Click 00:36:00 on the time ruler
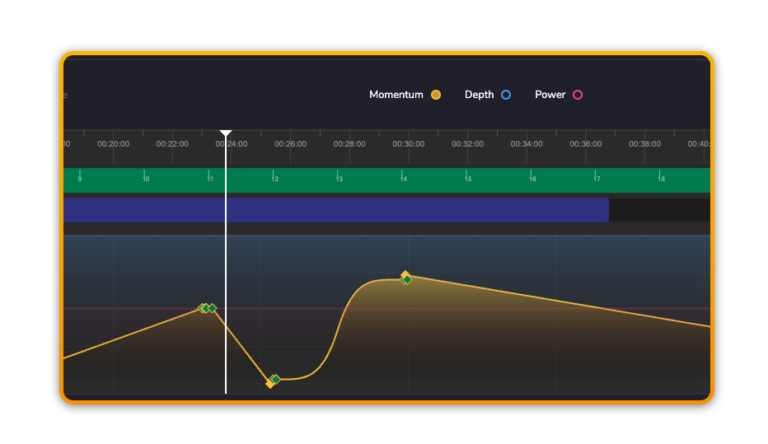The image size is (768, 444). [x=586, y=144]
